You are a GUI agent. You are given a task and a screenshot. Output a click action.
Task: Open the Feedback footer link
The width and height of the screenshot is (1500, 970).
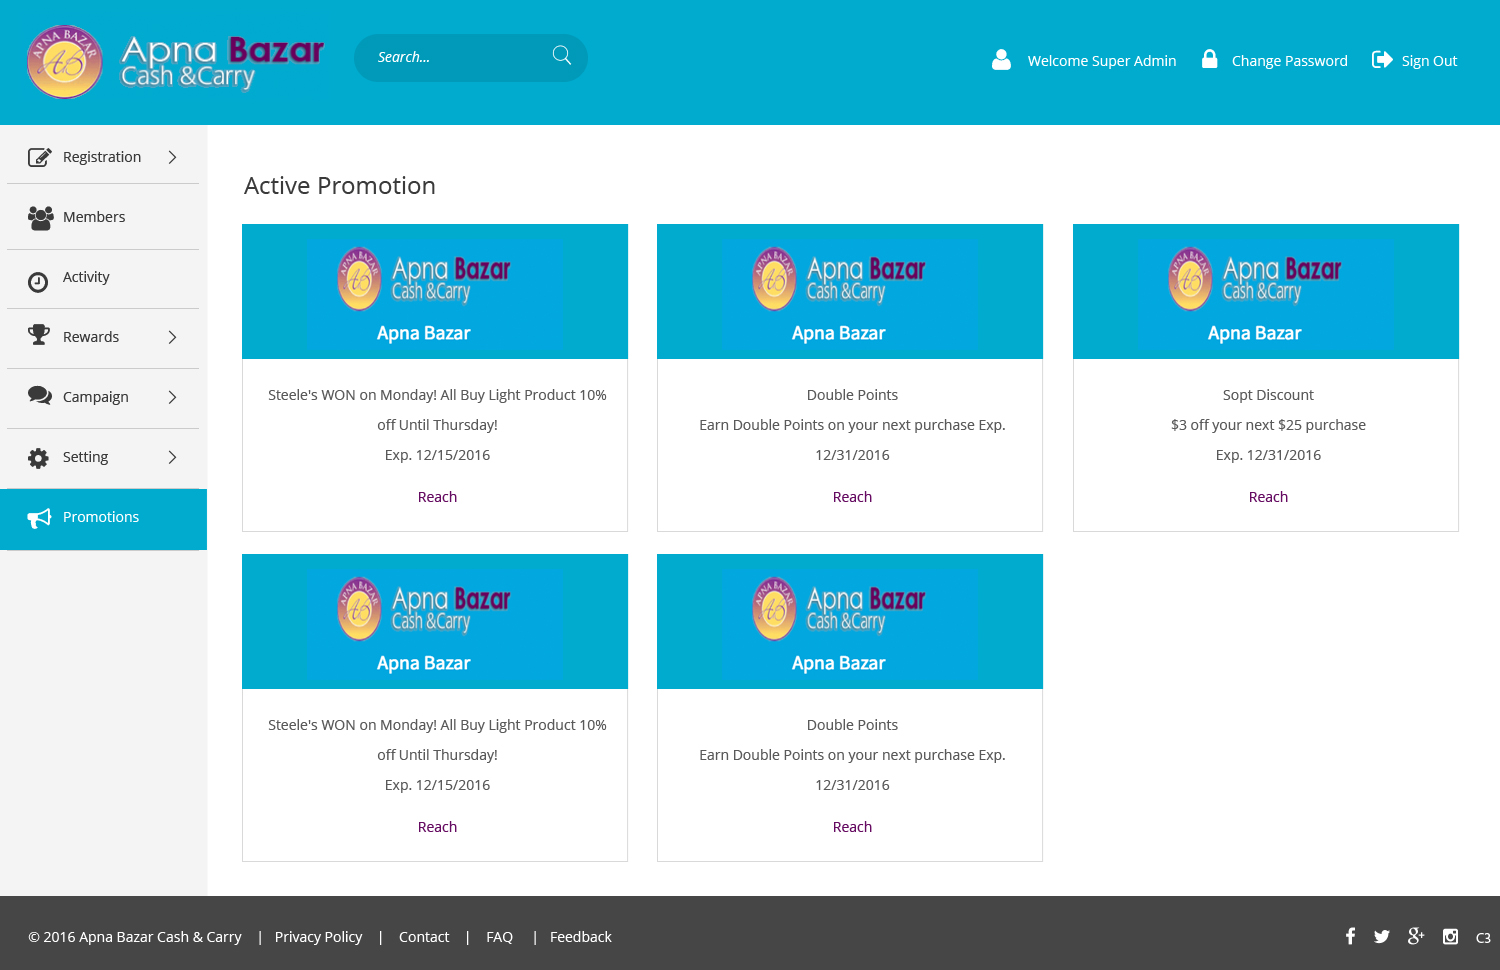580,937
